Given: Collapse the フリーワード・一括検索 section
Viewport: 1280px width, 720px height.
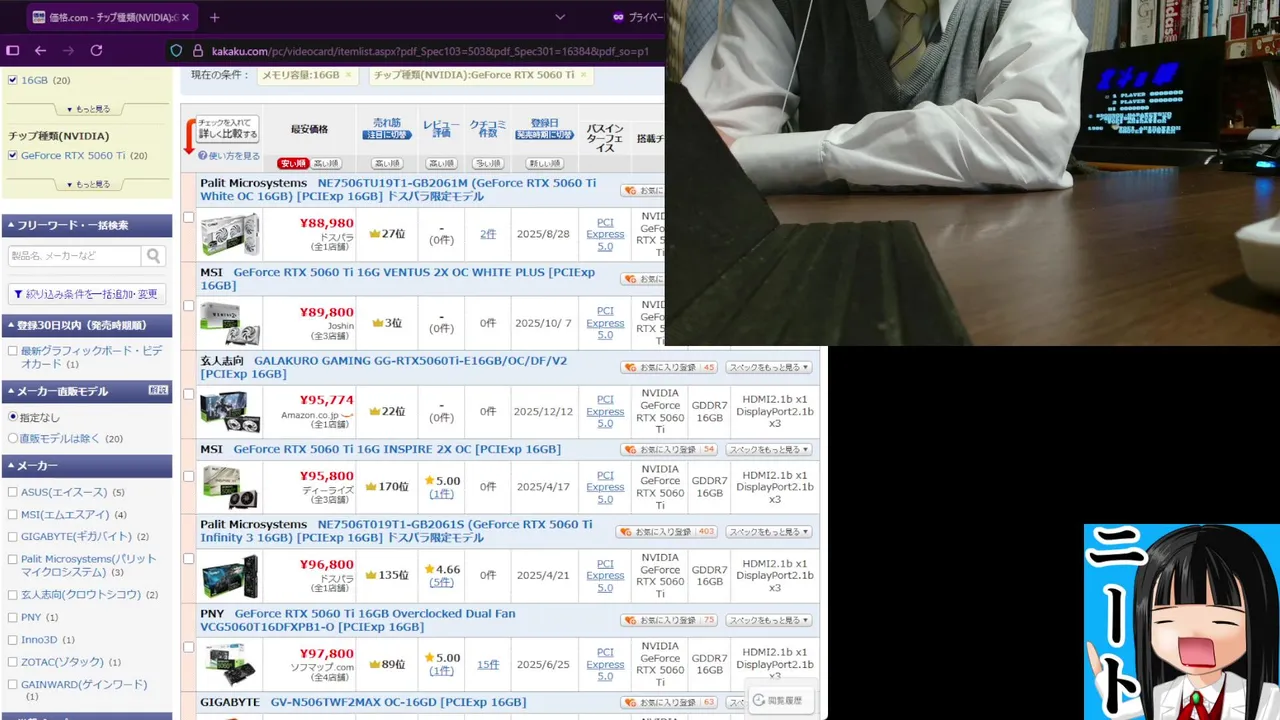Looking at the screenshot, I should pos(87,225).
